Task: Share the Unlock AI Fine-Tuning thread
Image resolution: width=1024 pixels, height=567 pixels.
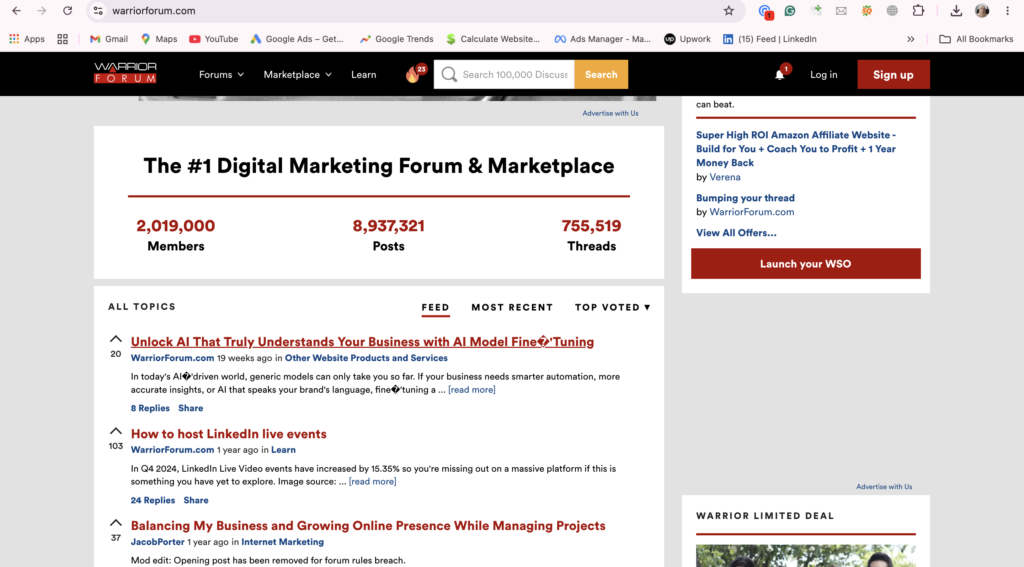Action: coord(191,408)
